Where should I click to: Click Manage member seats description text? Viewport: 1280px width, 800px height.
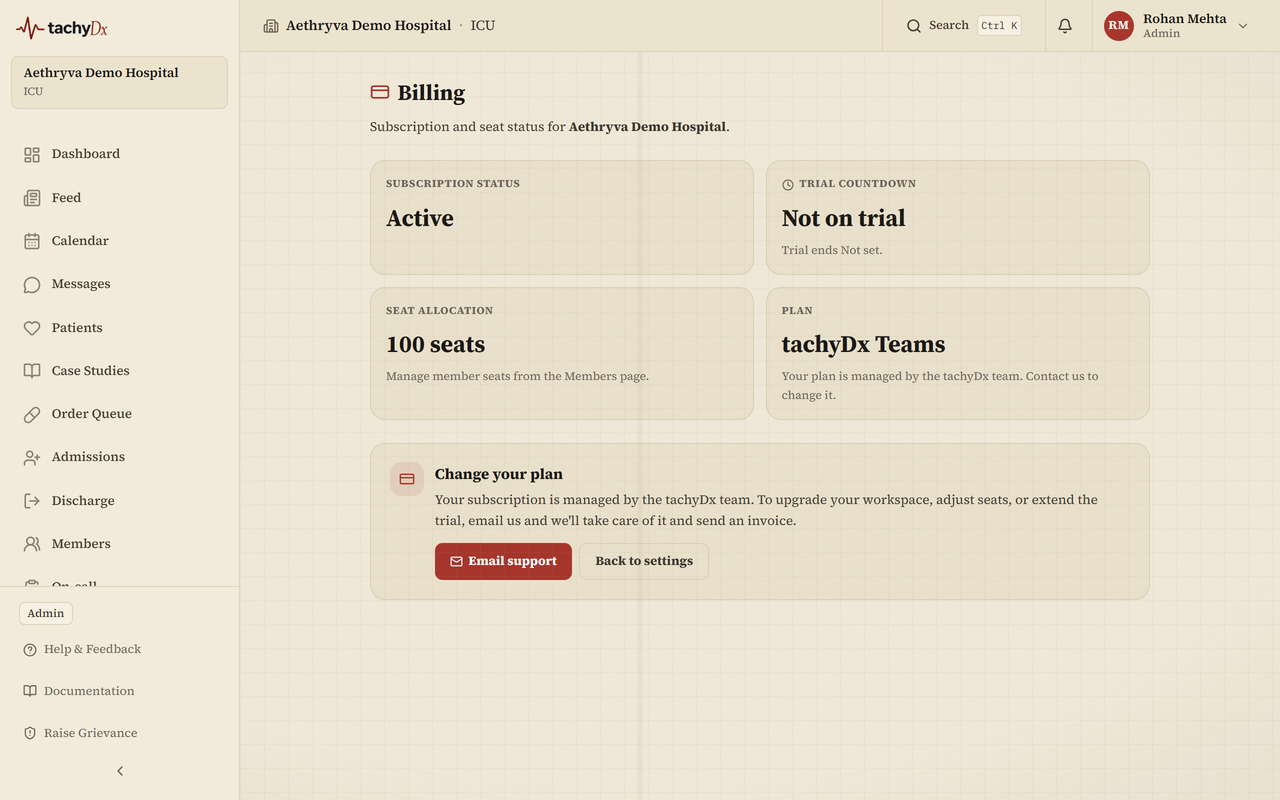pyautogui.click(x=517, y=376)
